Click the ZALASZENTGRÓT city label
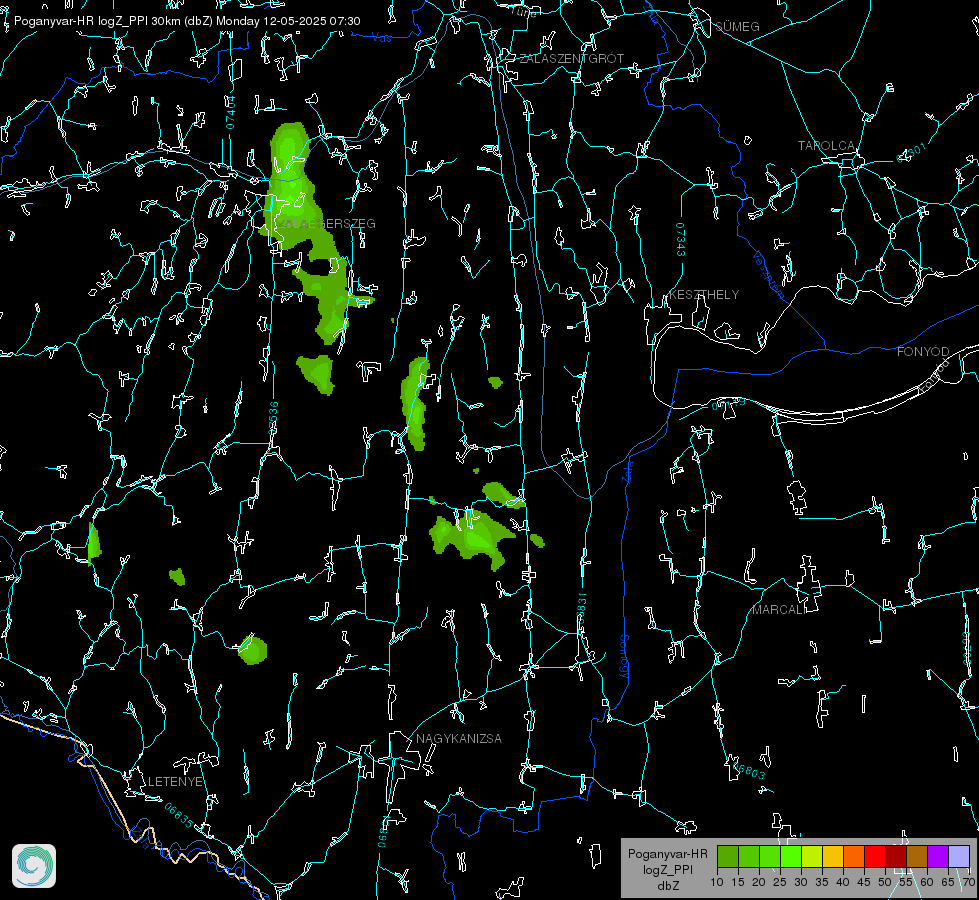The height and width of the screenshot is (900, 979). tap(571, 59)
